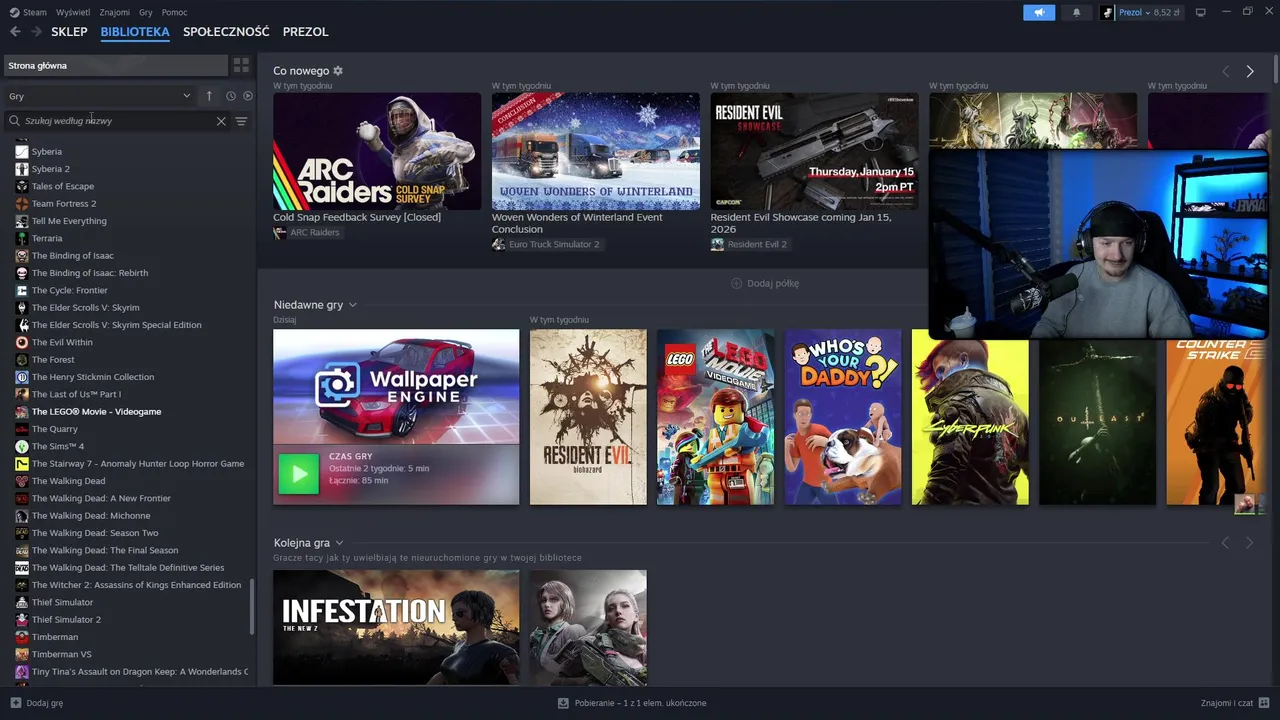1280x720 pixels.
Task: Open the Resident Evil 7 biohazard cover
Action: pyautogui.click(x=588, y=417)
